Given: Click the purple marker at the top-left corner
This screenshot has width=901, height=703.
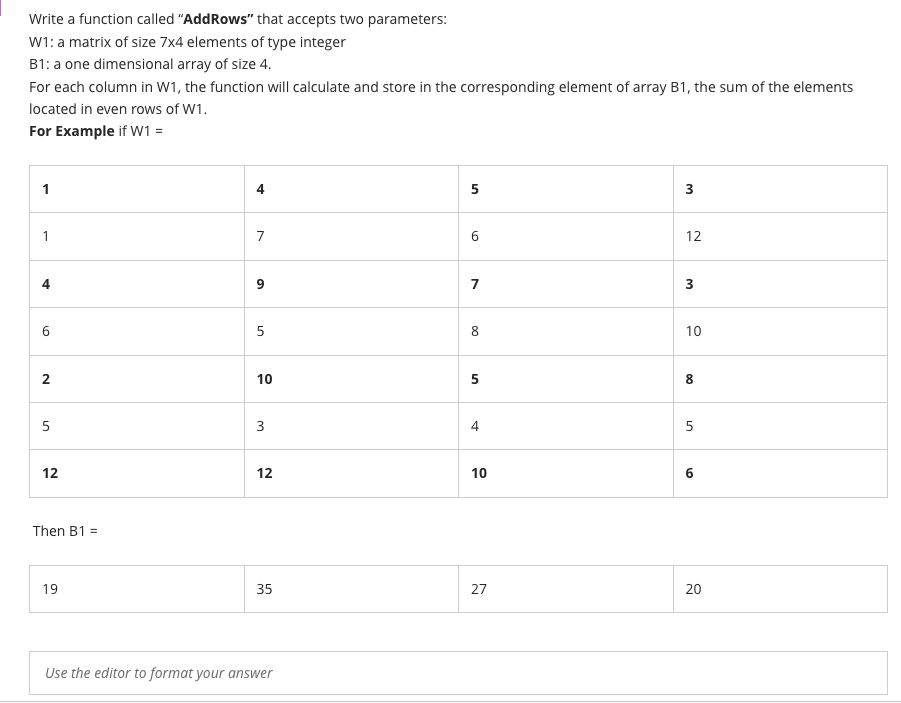Looking at the screenshot, I should [x=3, y=6].
